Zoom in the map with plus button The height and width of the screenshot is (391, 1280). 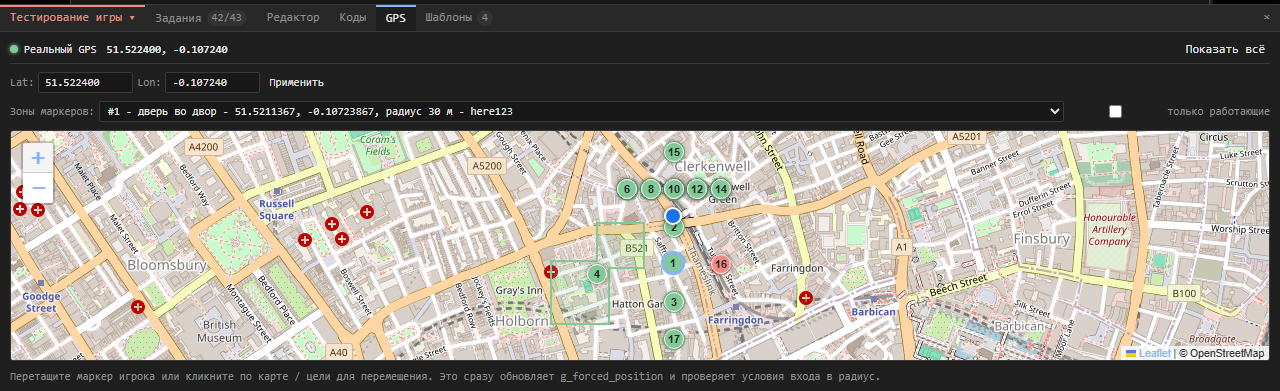pyautogui.click(x=37, y=157)
